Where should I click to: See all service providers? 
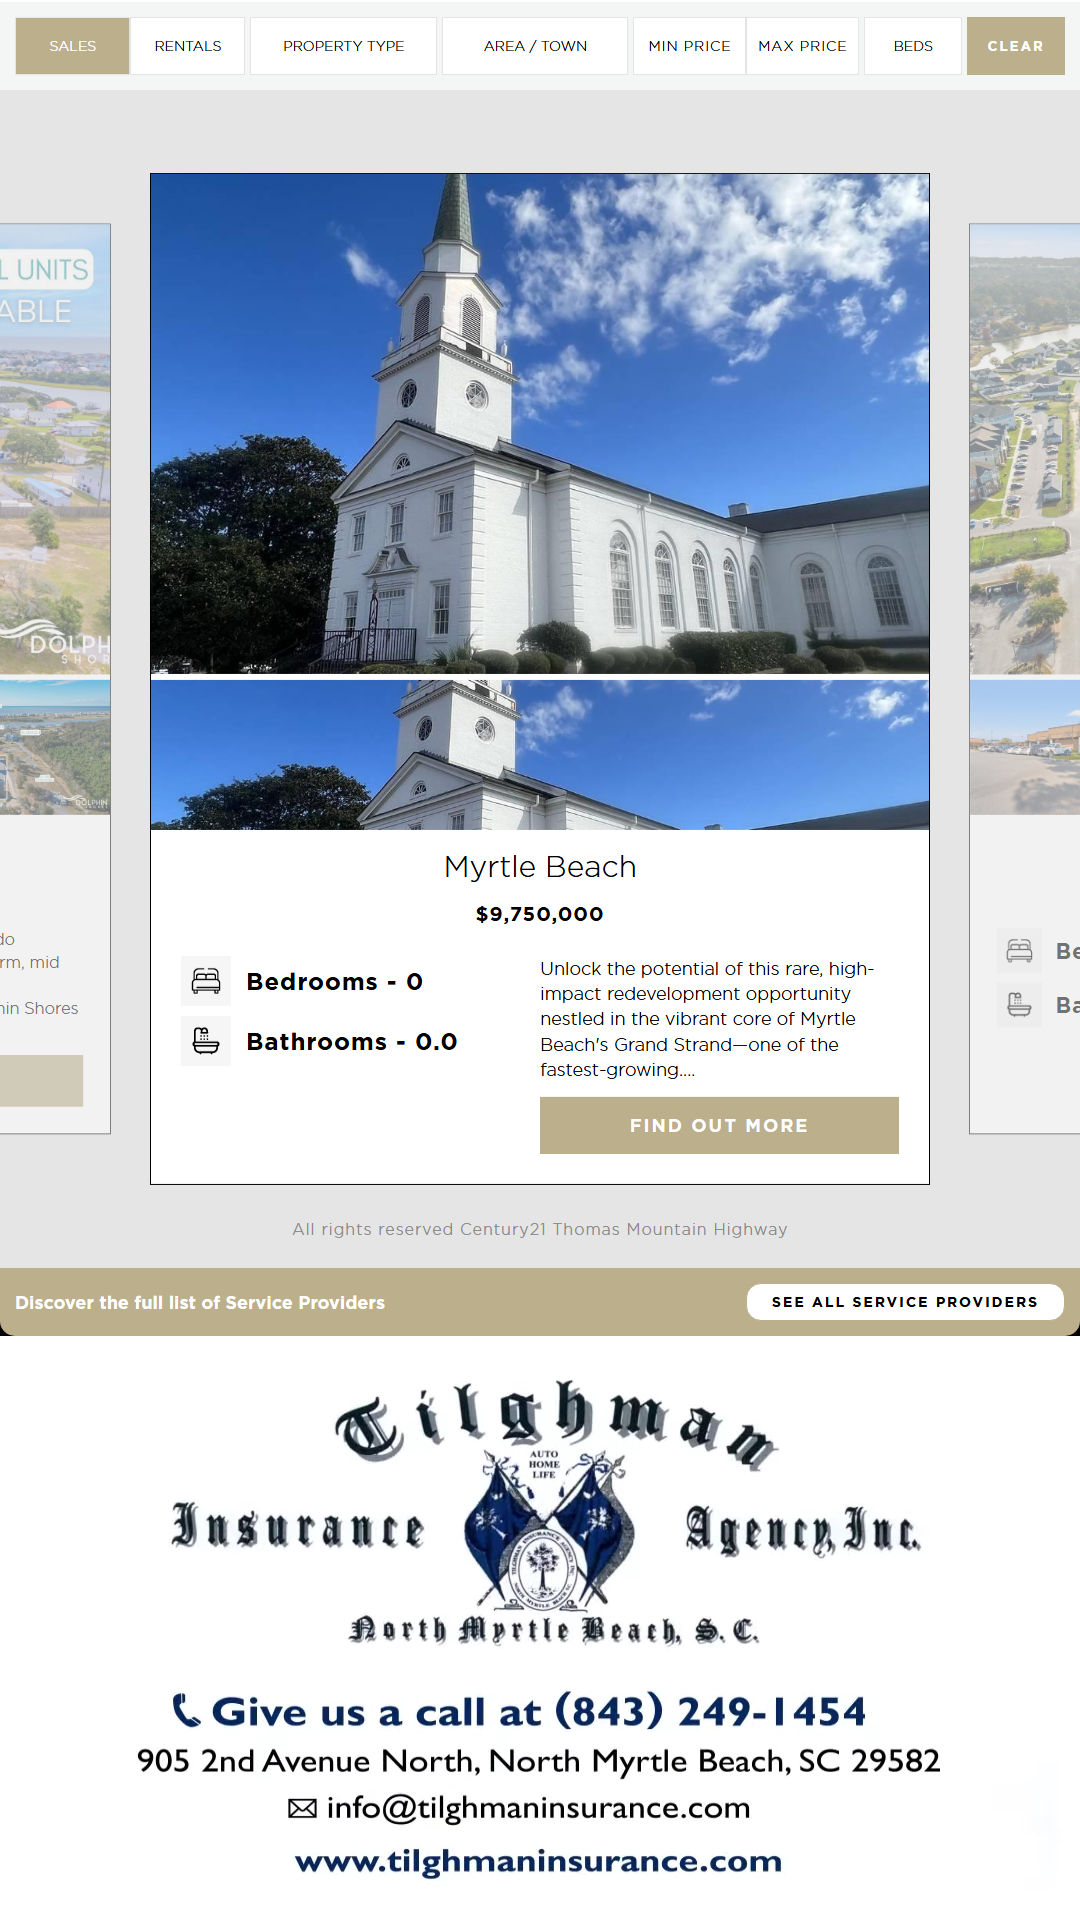click(905, 1302)
